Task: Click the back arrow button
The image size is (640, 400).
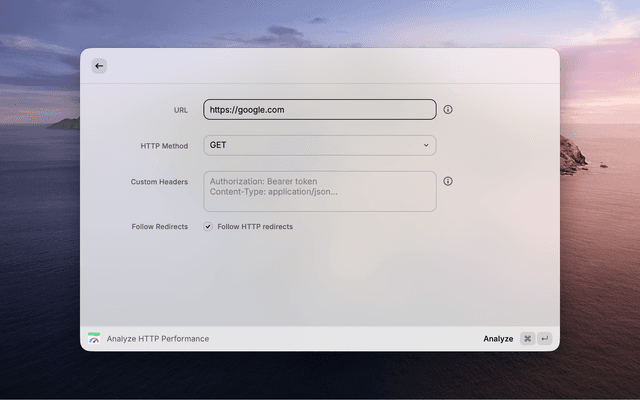Action: click(x=98, y=66)
